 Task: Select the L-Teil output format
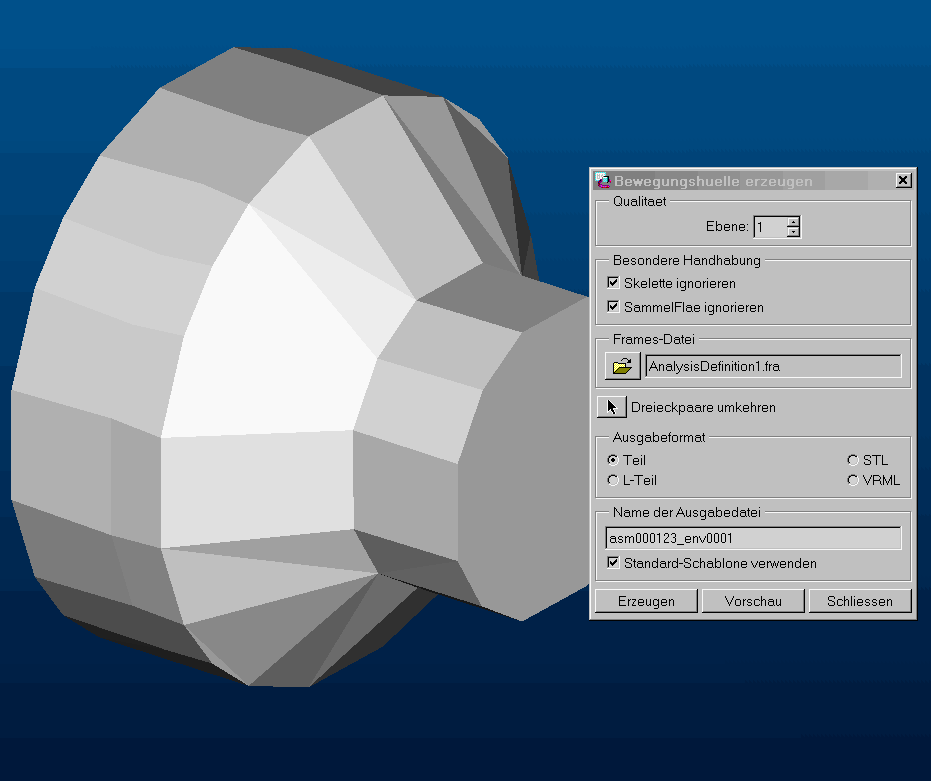(x=613, y=480)
